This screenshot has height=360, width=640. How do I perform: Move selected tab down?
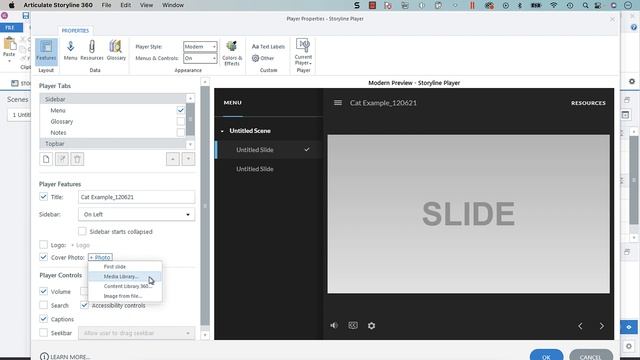pyautogui.click(x=188, y=159)
